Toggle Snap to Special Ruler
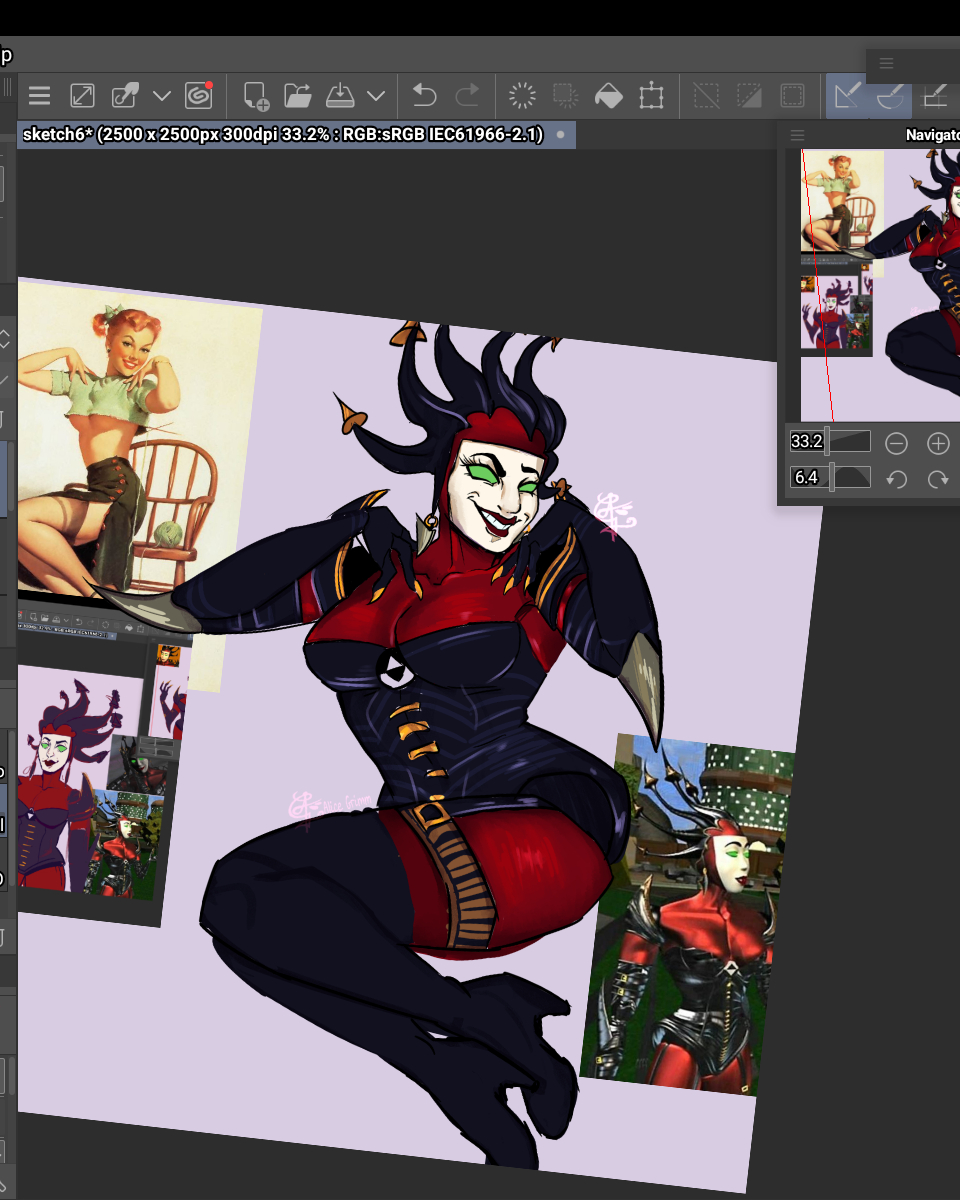This screenshot has width=960, height=1200. 890,96
